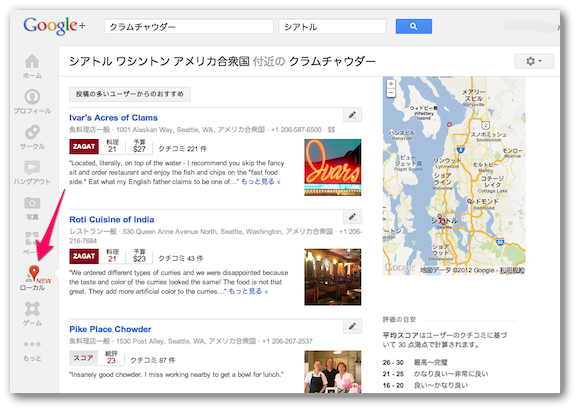This screenshot has height=409, width=576.
Task: Click the map pin near Whidbey Island
Action: (449, 125)
